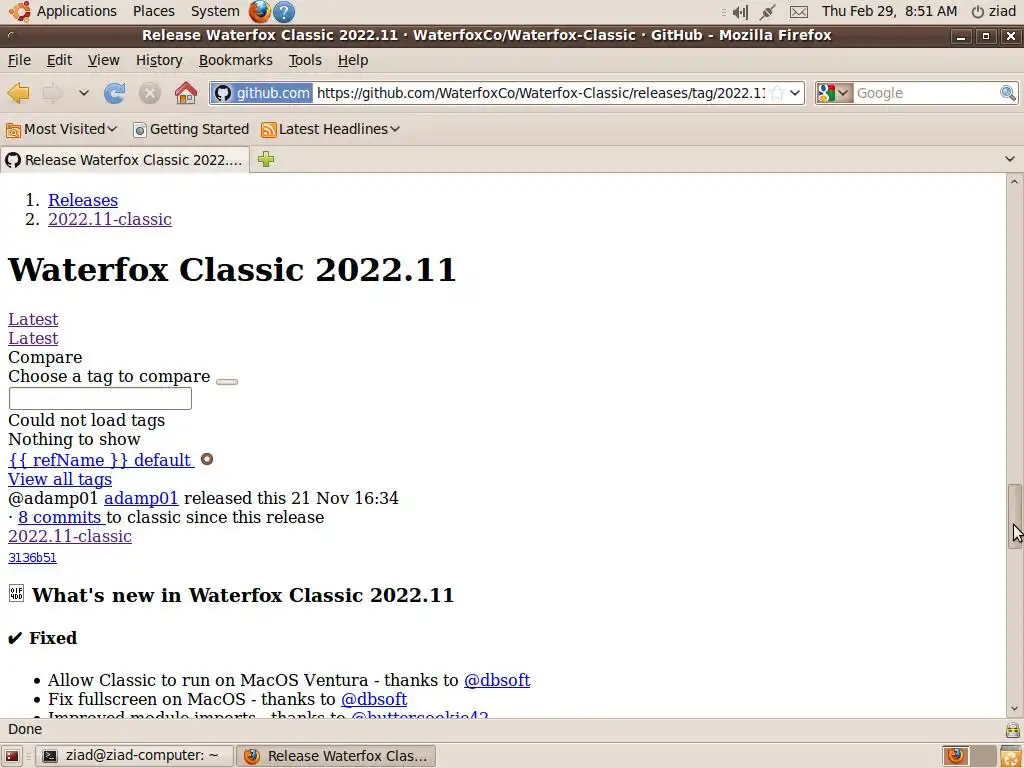This screenshot has height=768, width=1024.
Task: Click the network connection panel icon
Action: coord(768,11)
